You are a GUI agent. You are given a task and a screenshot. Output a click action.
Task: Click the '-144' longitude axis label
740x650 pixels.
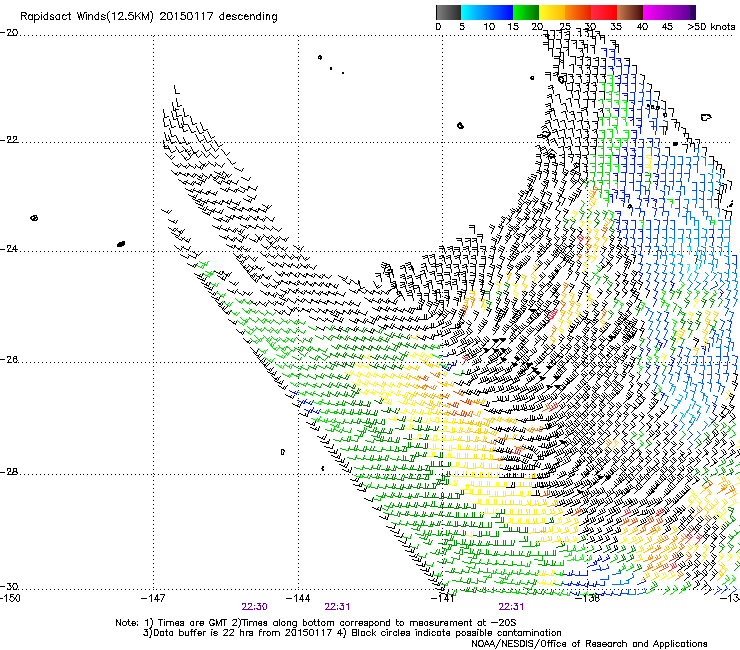tap(298, 599)
